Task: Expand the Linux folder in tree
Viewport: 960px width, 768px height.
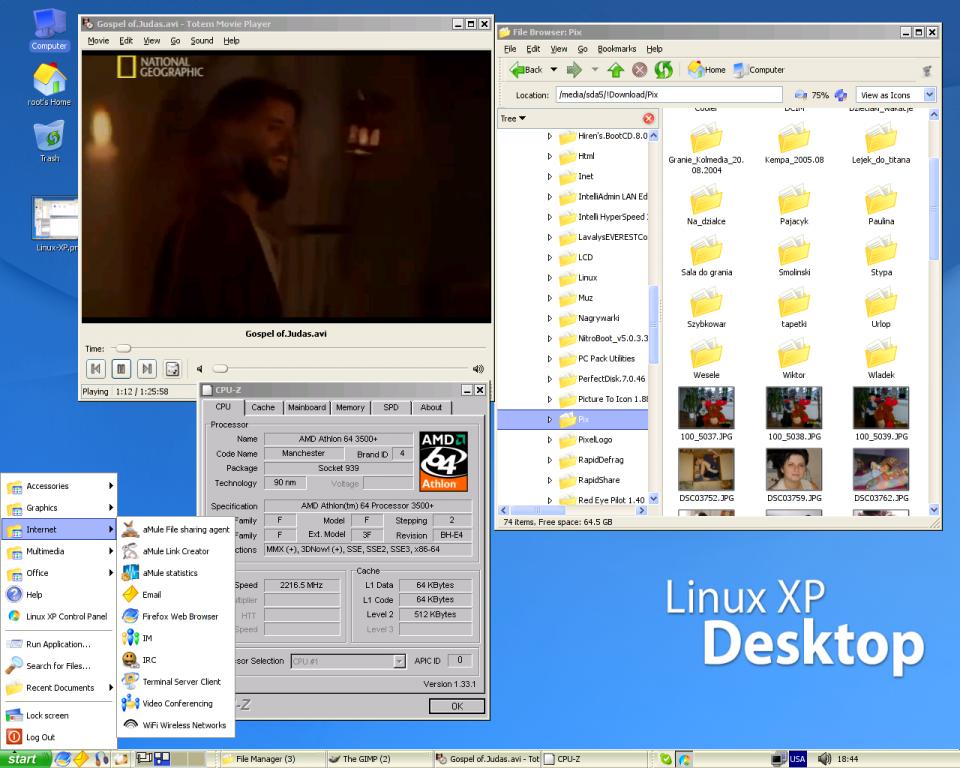Action: click(x=549, y=278)
